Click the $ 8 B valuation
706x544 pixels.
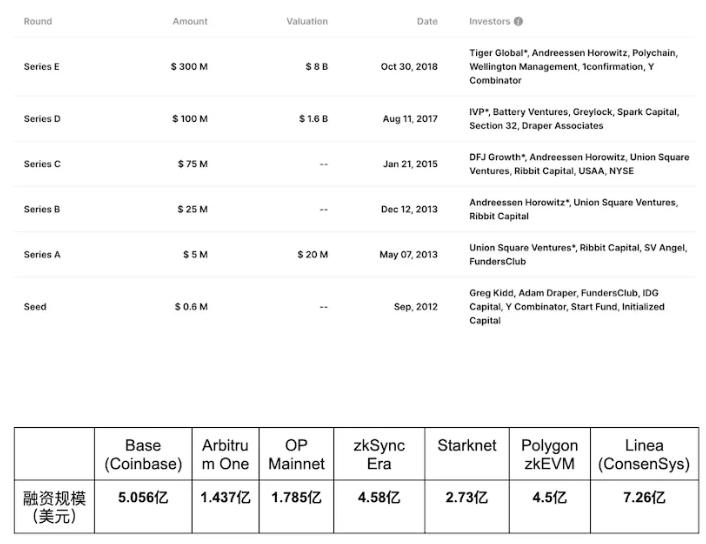[x=317, y=67]
